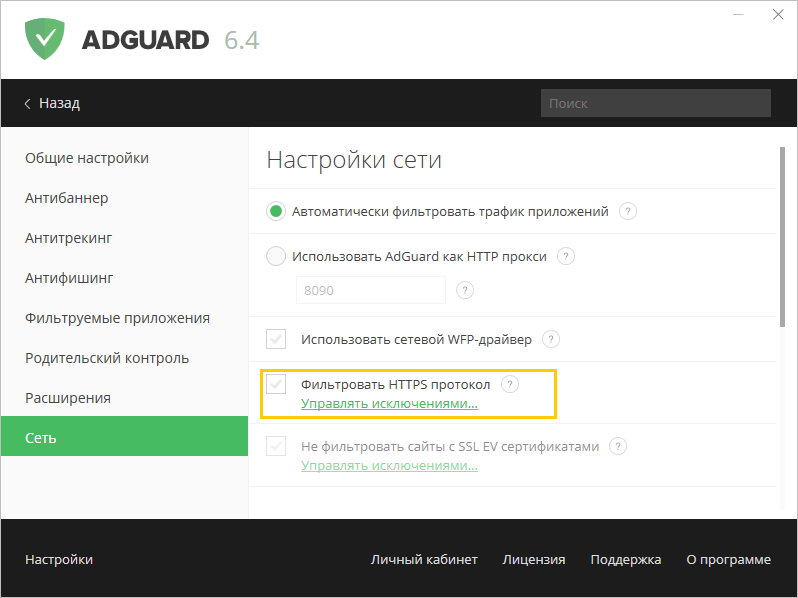Viewport: 798px width, 598px height.
Task: Open help icon for SSL EV сертификатами option
Action: 618,446
